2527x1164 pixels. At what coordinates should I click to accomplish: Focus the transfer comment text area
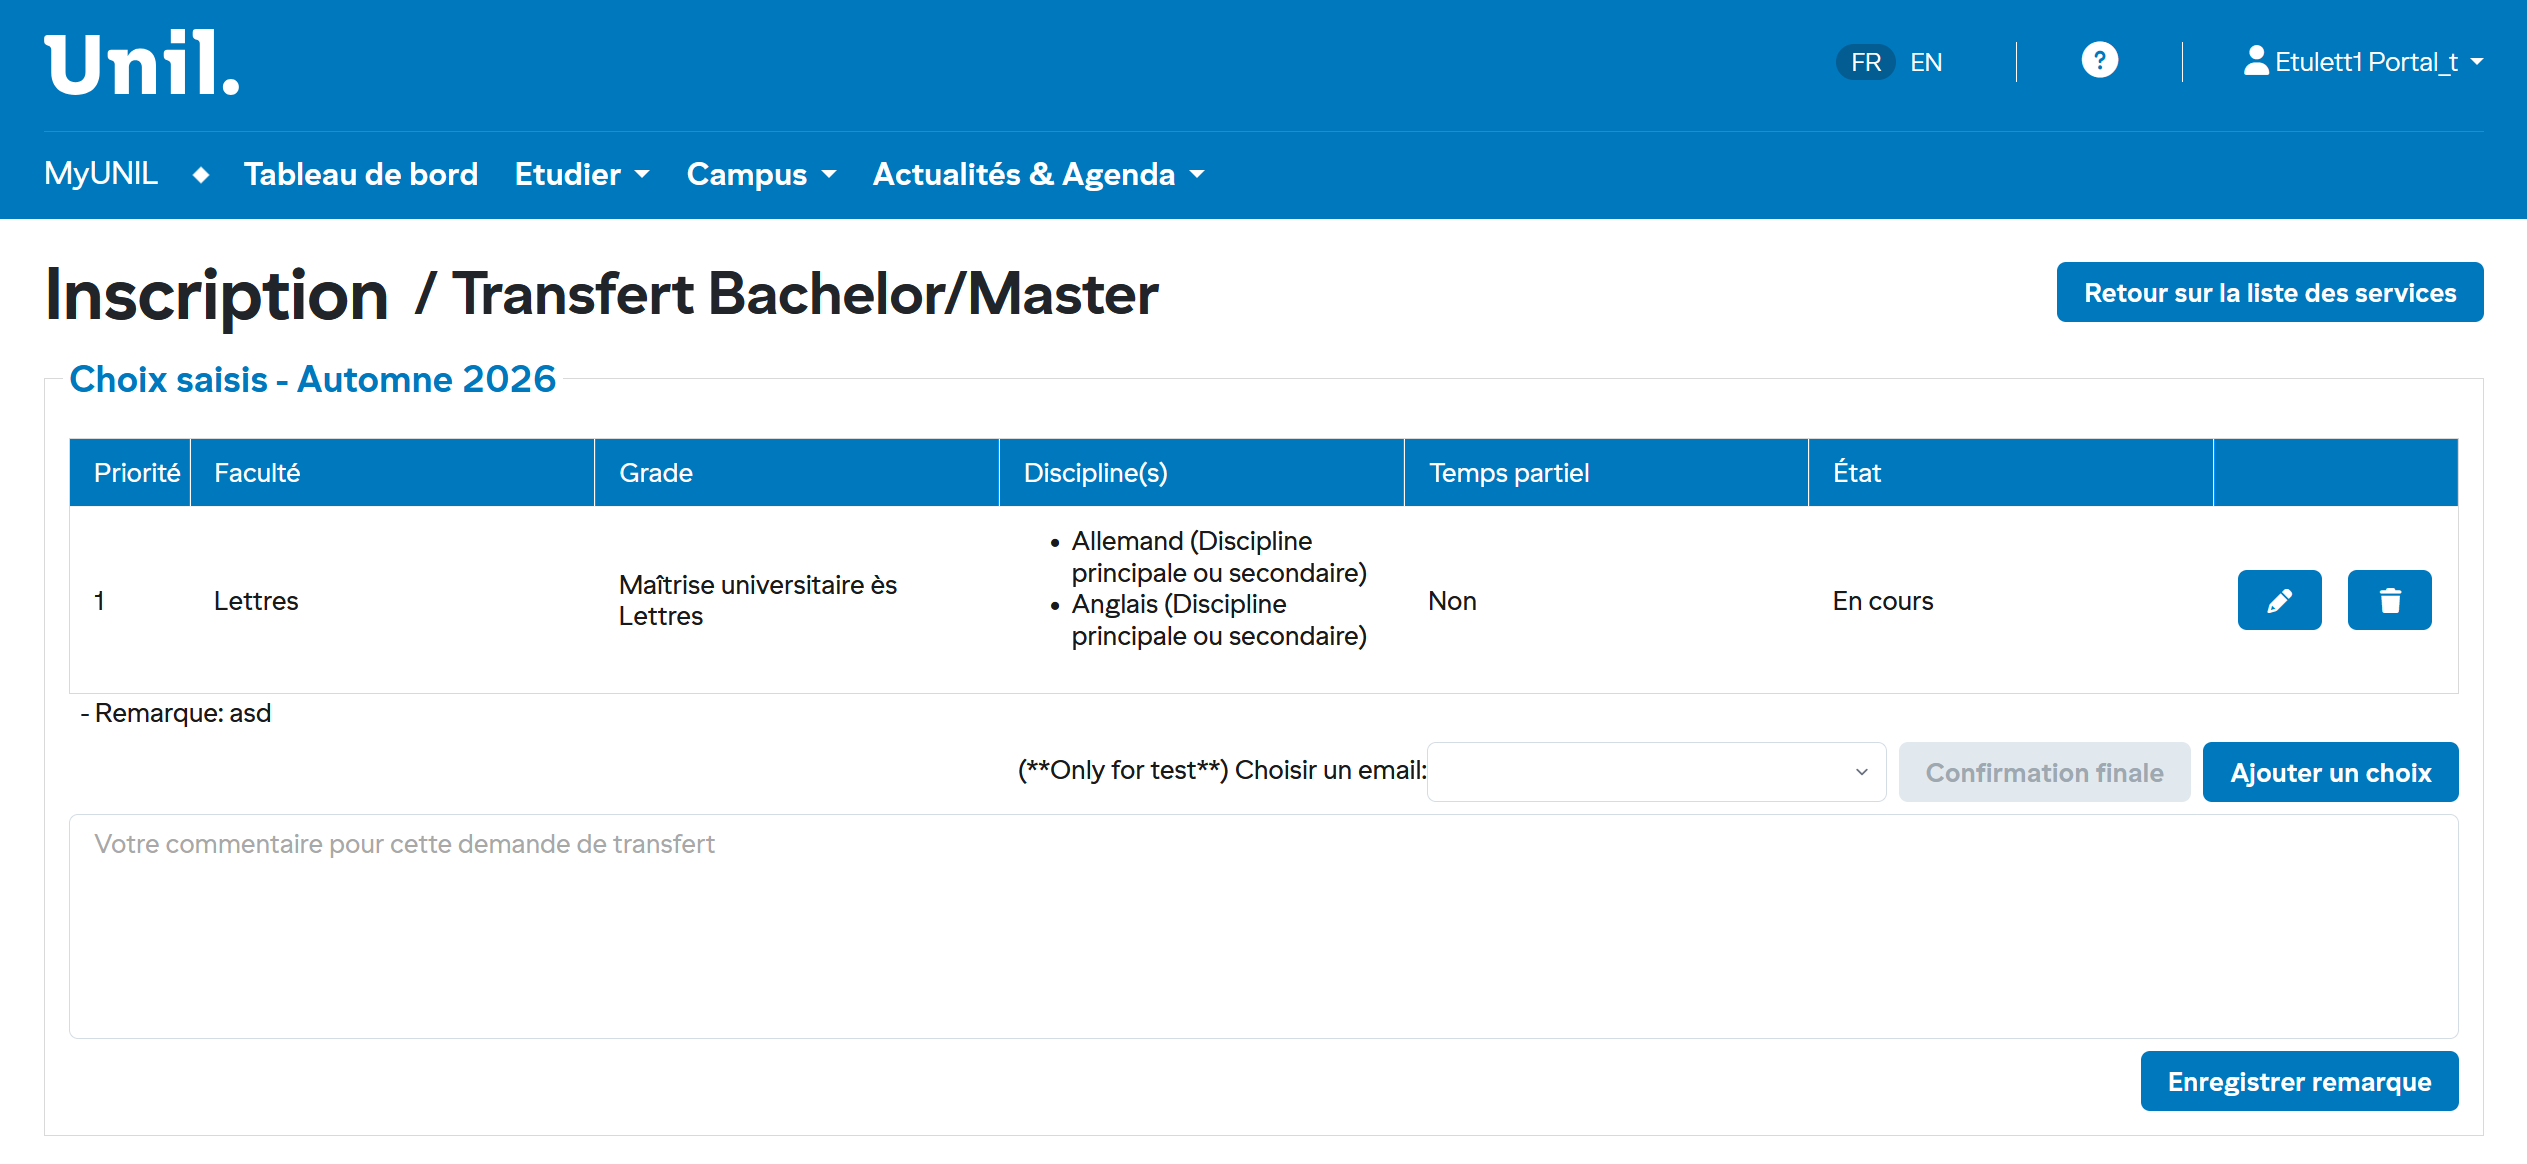(x=1263, y=926)
